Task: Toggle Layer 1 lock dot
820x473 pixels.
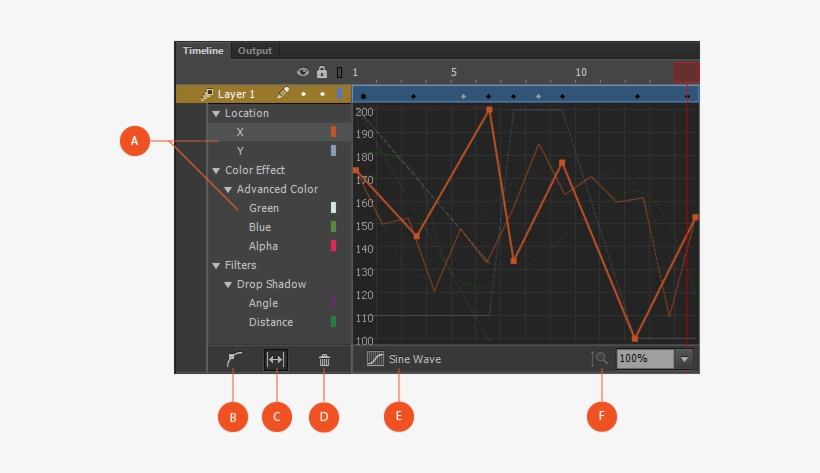Action: (322, 94)
